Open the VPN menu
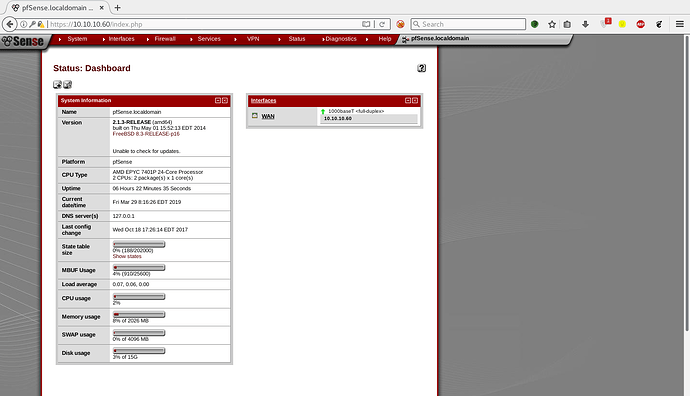Screen dimensions: 690x396 click(253, 39)
